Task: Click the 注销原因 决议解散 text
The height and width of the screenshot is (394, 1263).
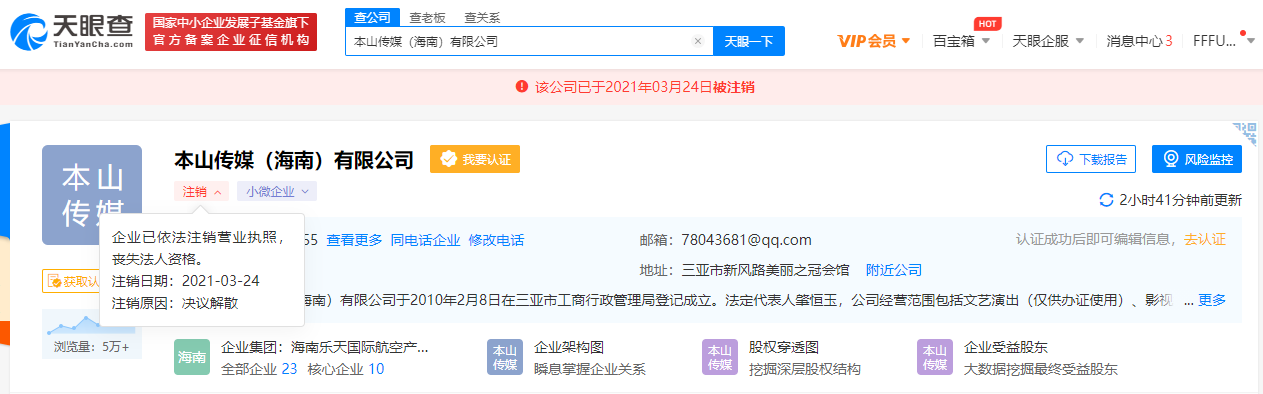Action: [175, 302]
